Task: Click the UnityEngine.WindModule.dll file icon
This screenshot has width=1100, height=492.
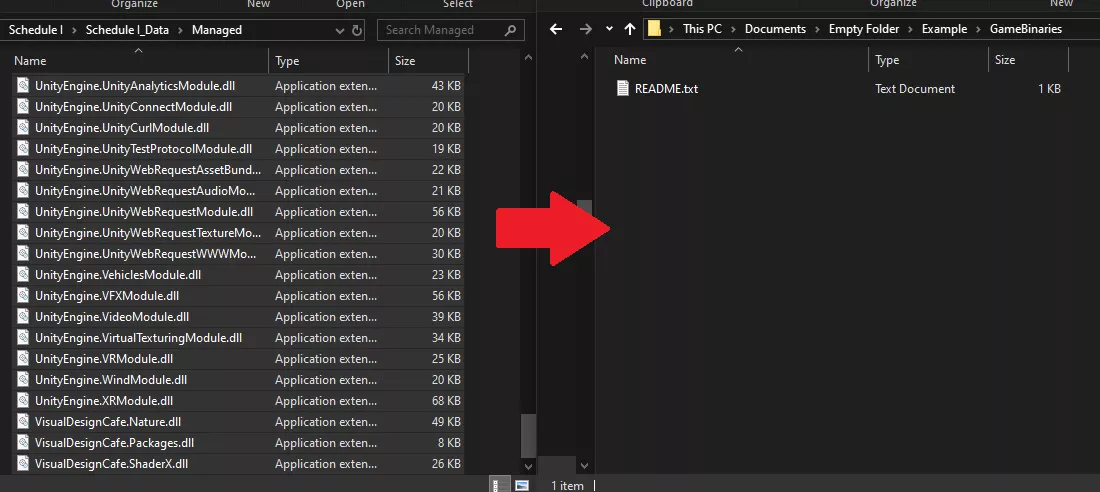Action: pyautogui.click(x=23, y=380)
